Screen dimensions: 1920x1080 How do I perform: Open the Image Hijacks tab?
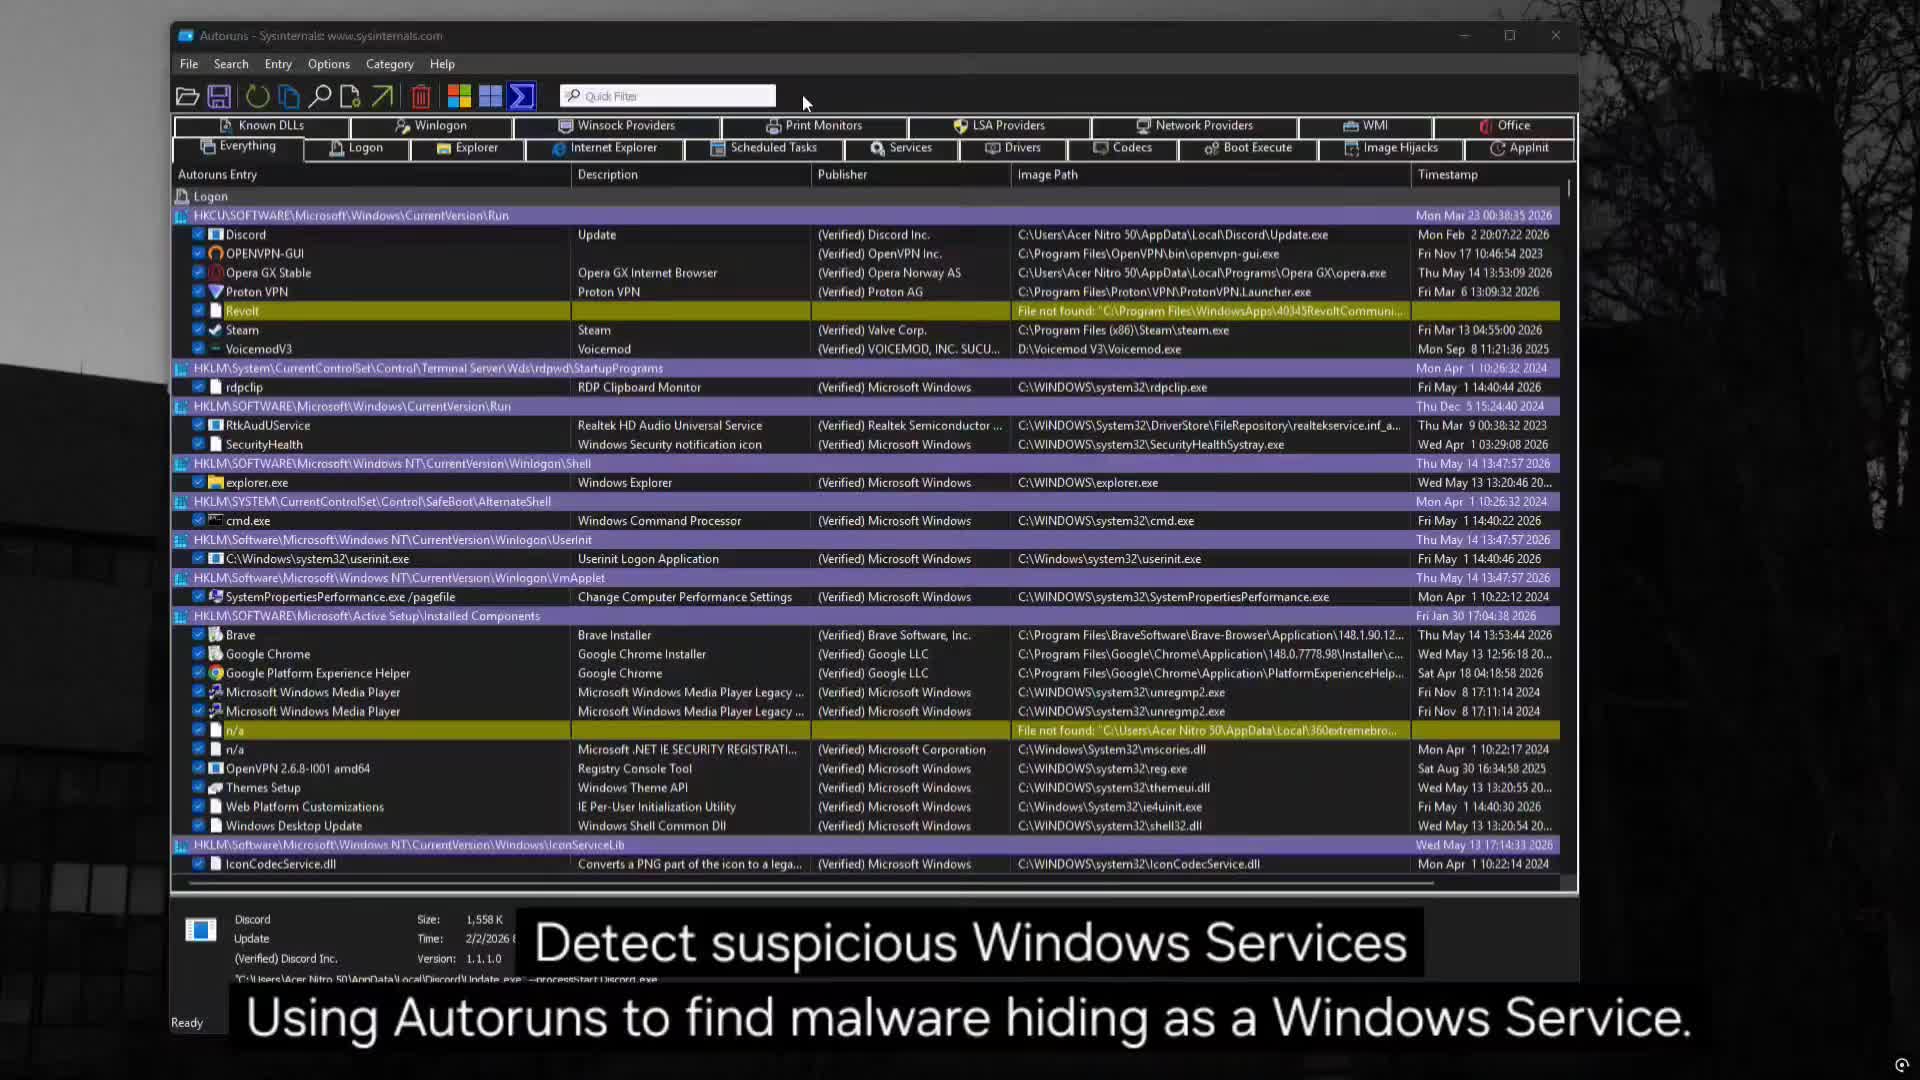(x=1391, y=148)
